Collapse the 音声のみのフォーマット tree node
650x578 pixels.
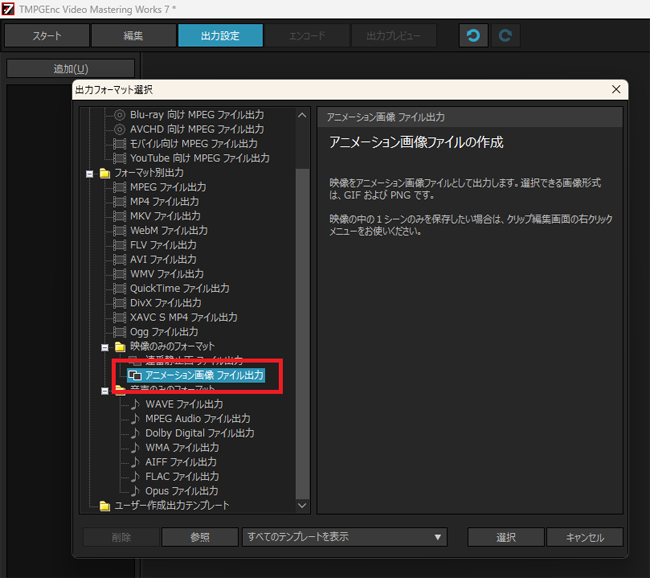(x=105, y=391)
